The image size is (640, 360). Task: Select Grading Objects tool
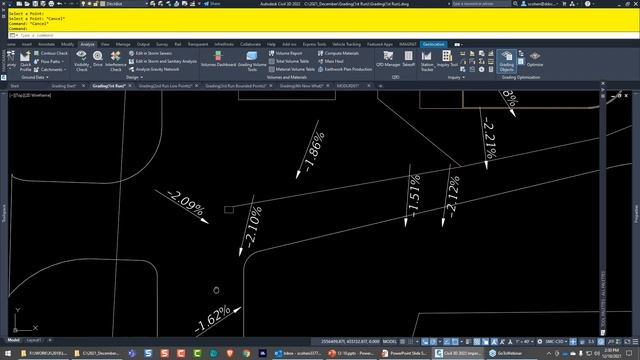[x=507, y=61]
